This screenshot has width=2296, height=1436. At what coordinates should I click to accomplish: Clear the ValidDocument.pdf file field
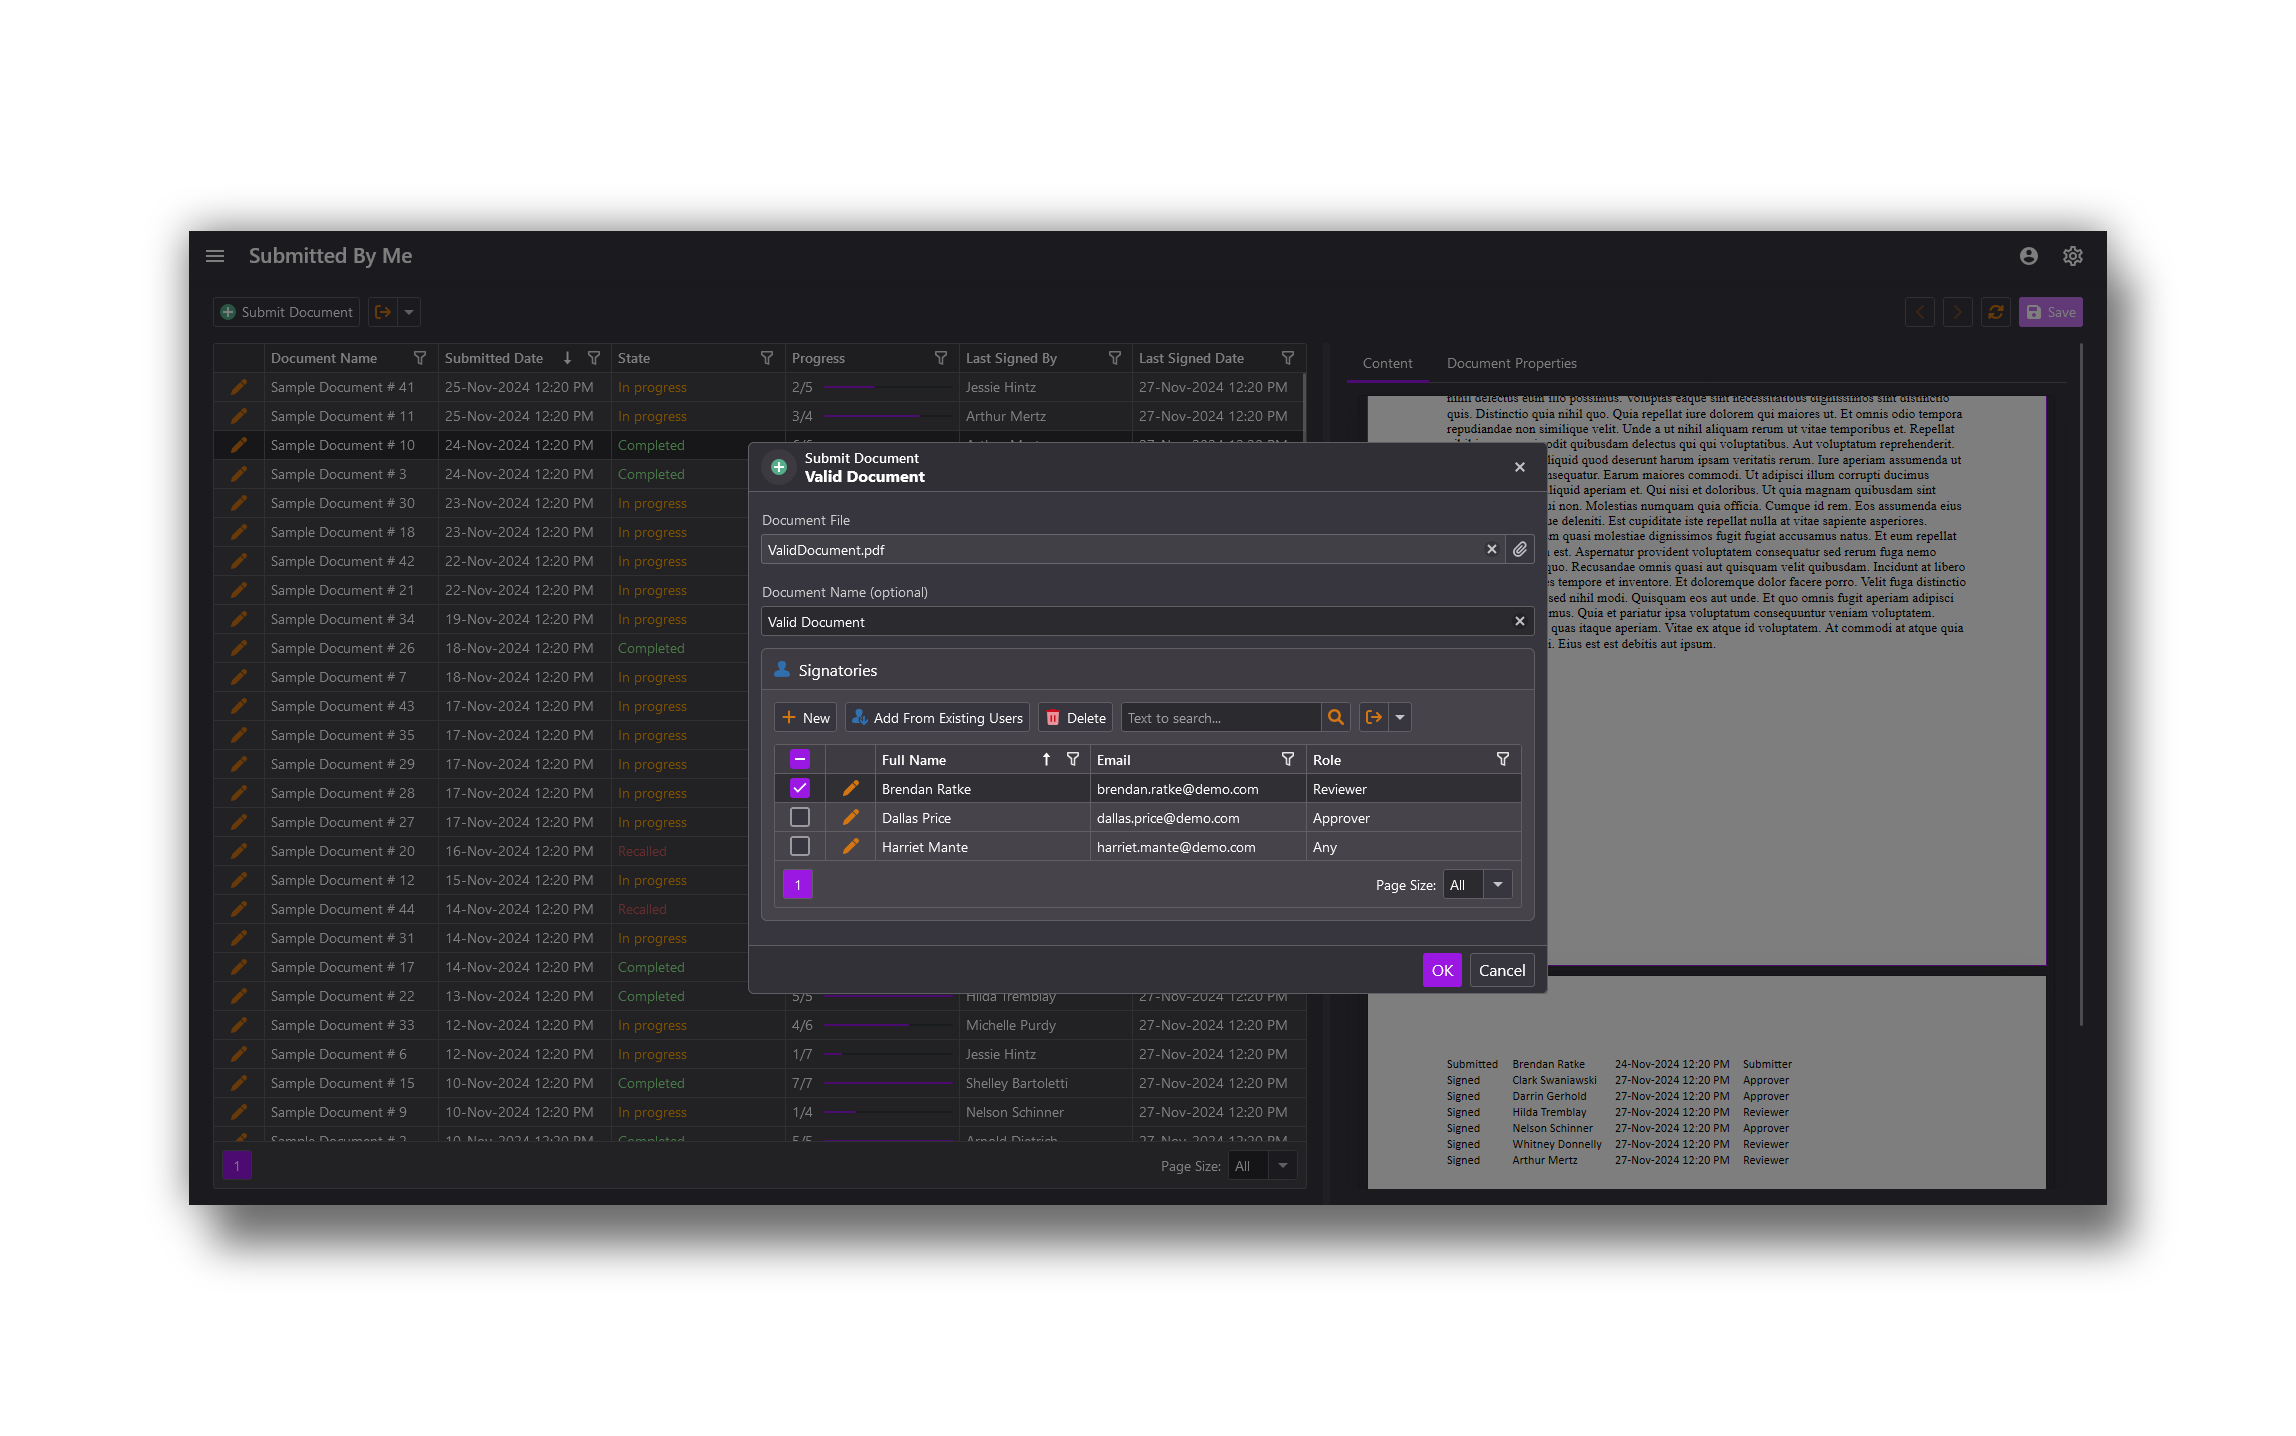pos(1491,549)
